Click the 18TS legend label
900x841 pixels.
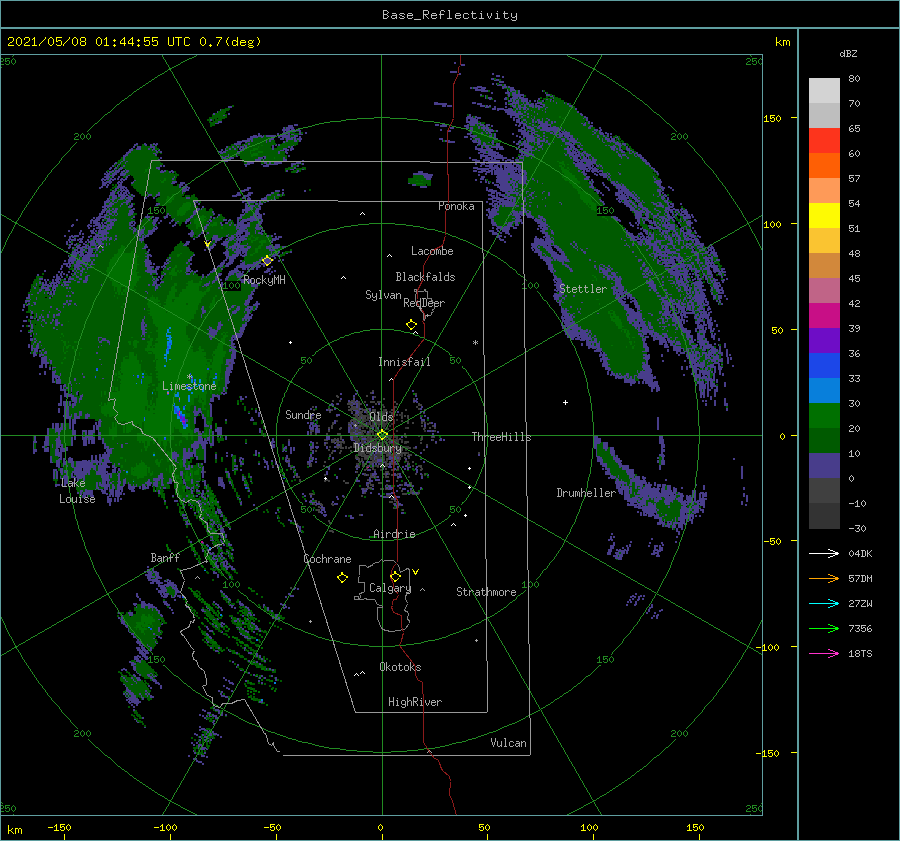(860, 653)
